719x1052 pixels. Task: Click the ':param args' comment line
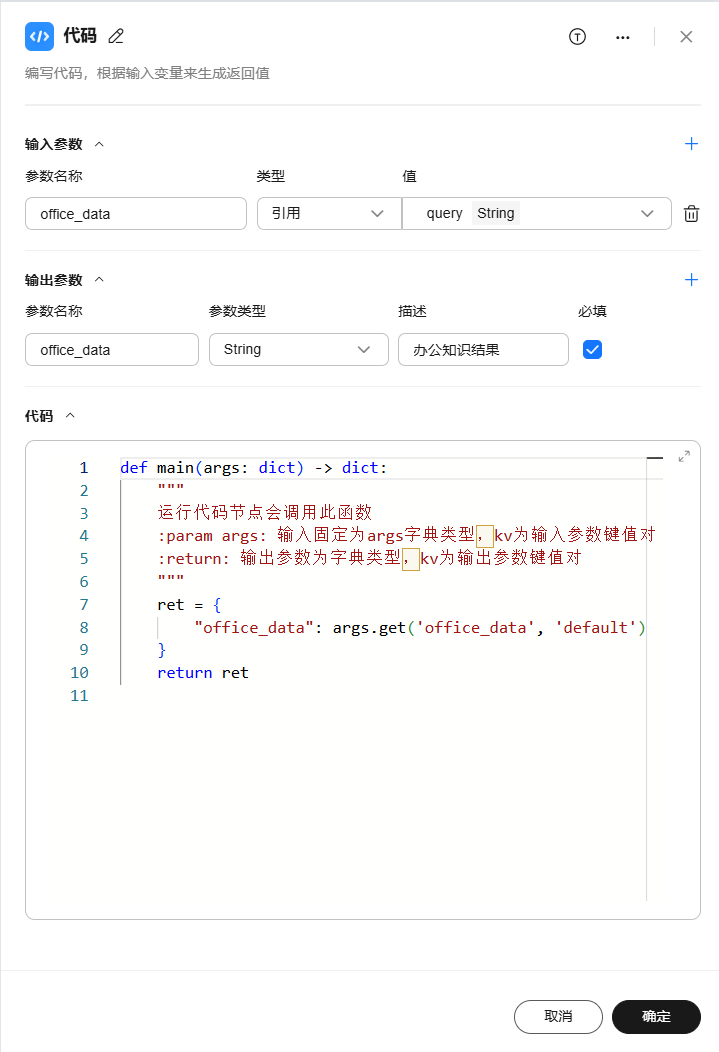point(406,535)
